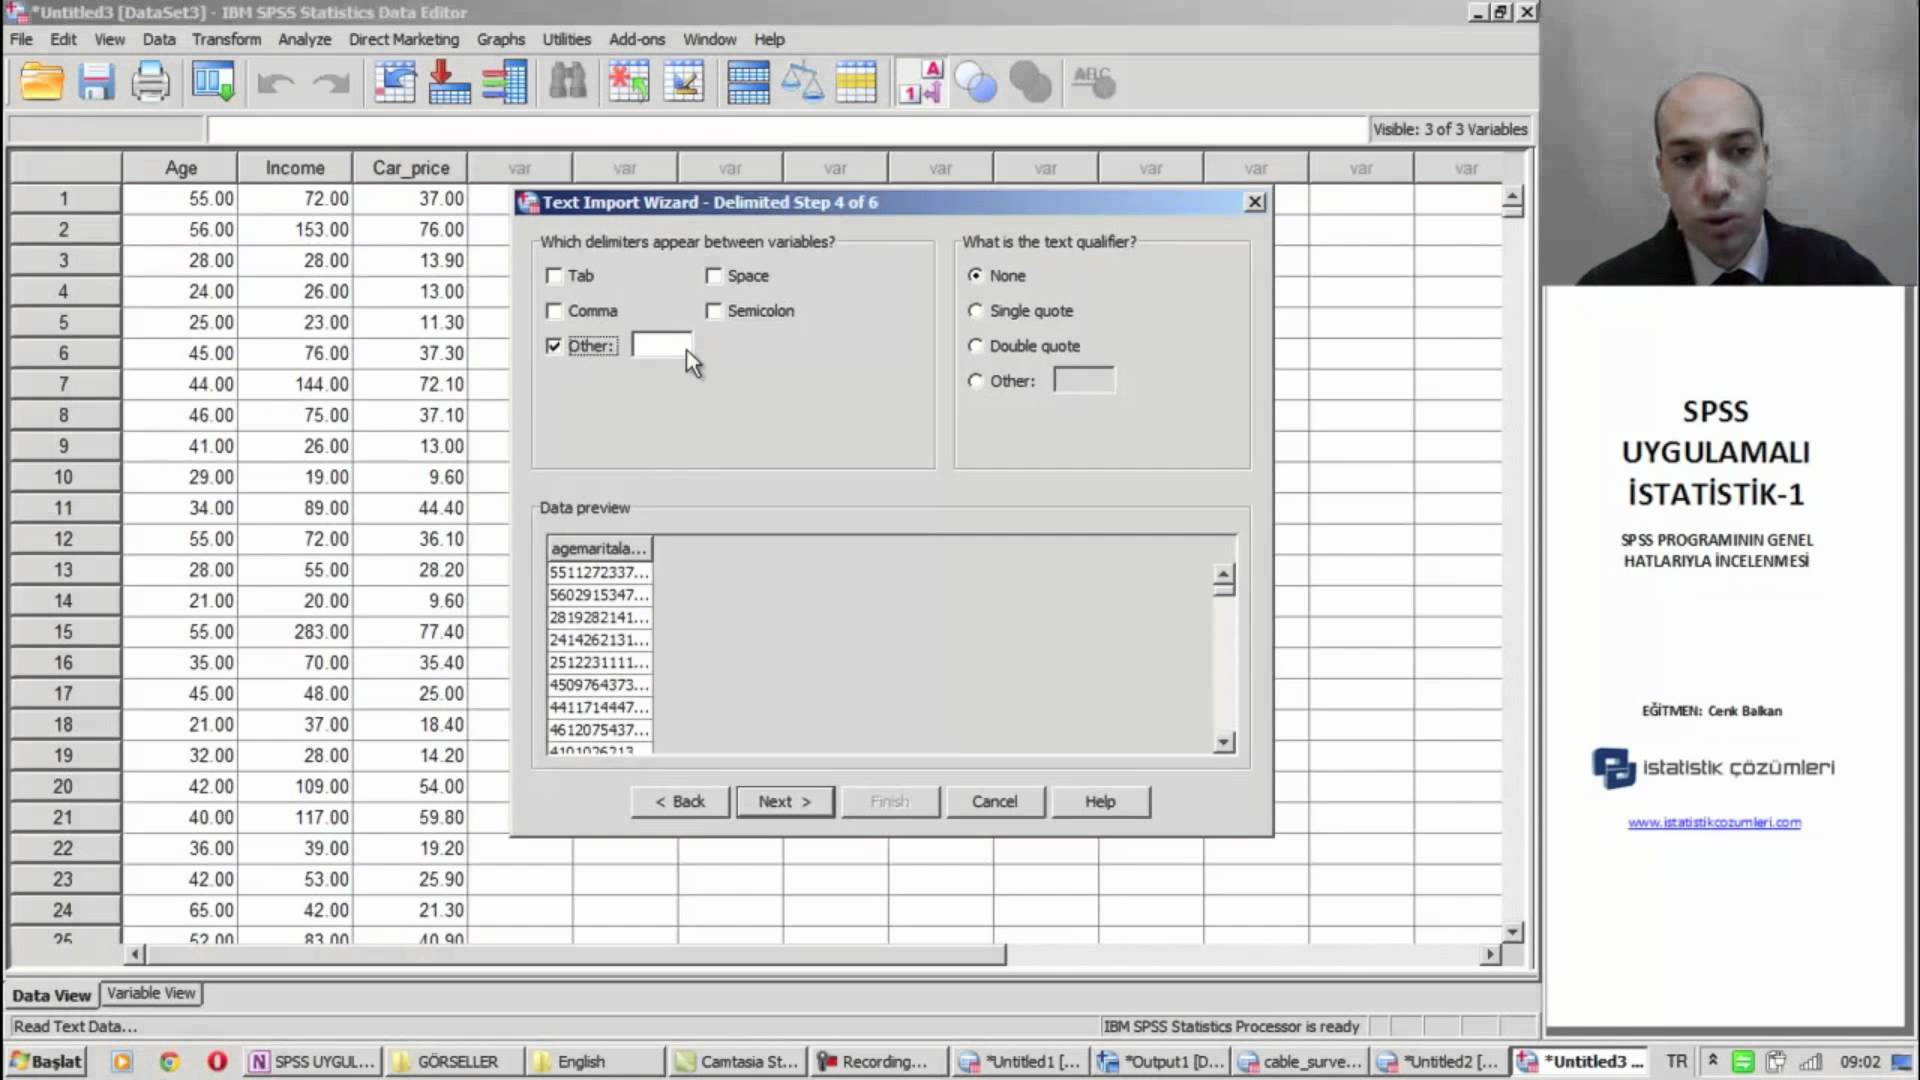
Task: Select Single quote text qualifier
Action: (x=975, y=311)
